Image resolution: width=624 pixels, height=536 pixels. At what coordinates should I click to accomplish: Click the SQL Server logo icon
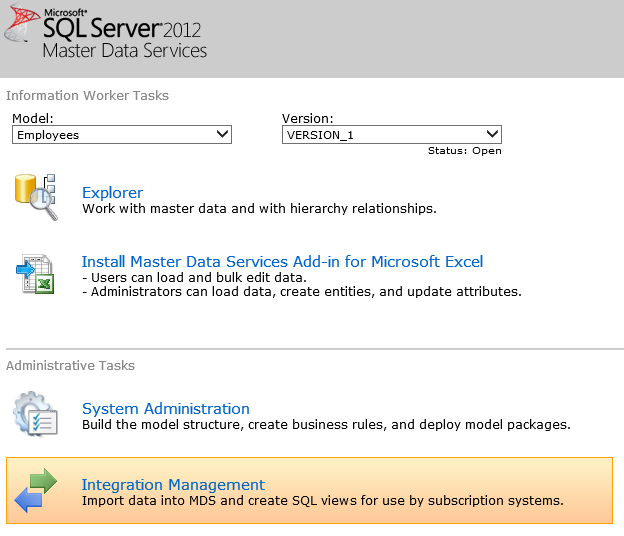point(21,23)
